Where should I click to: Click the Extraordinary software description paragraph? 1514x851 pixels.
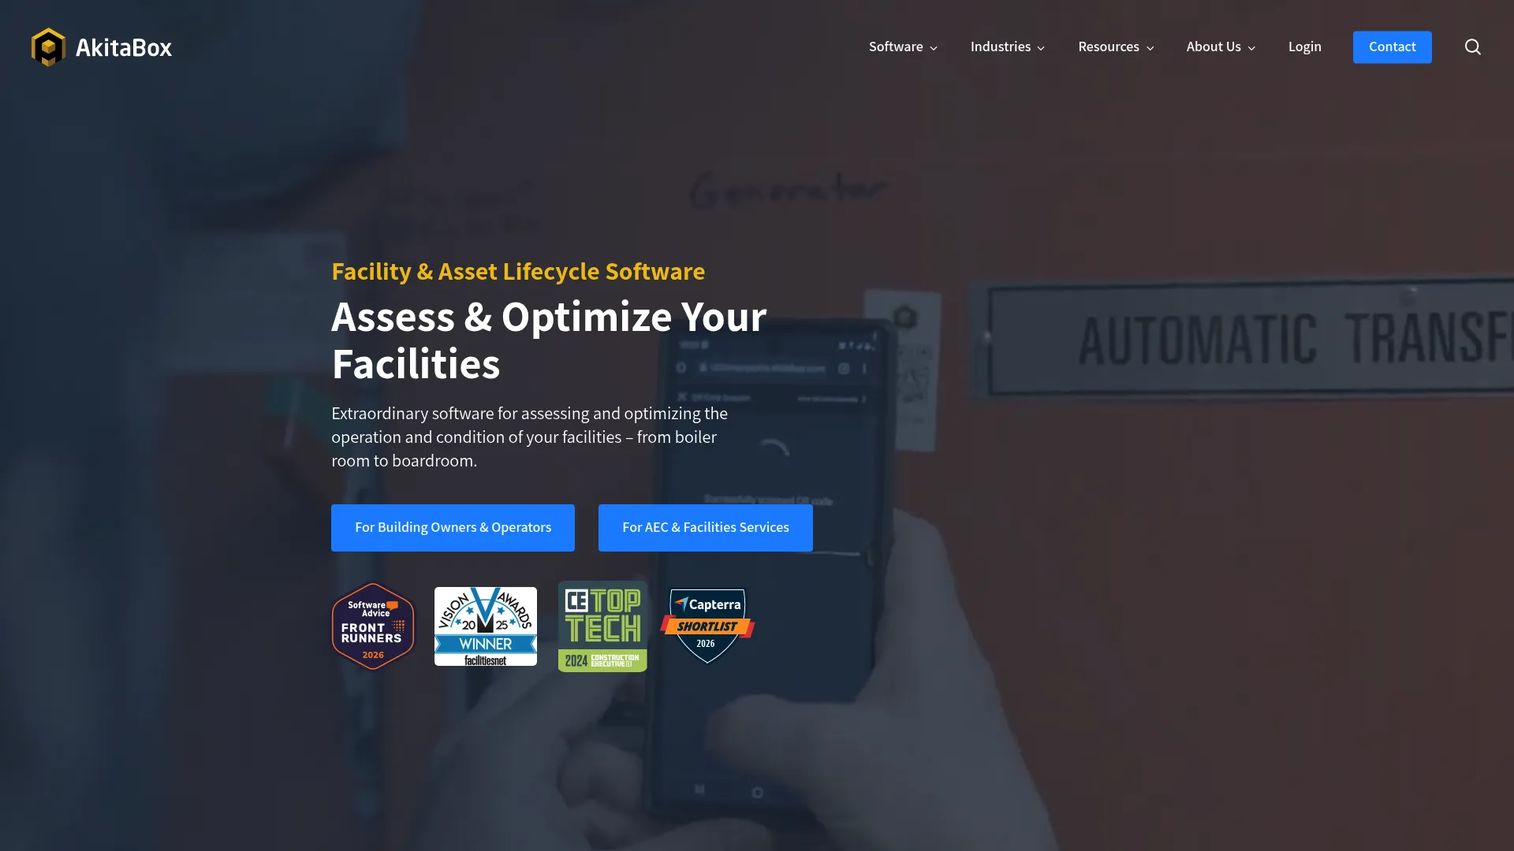coord(530,437)
